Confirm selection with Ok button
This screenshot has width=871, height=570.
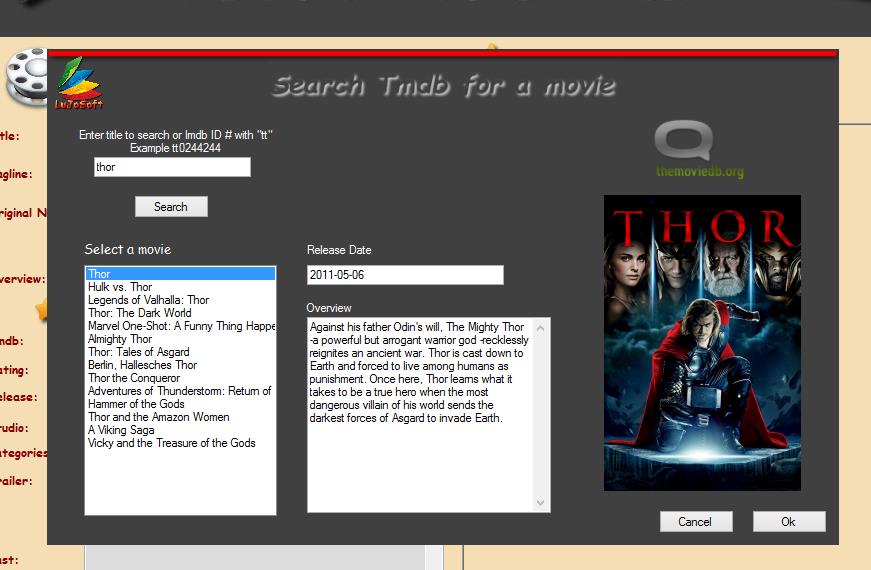(x=788, y=521)
